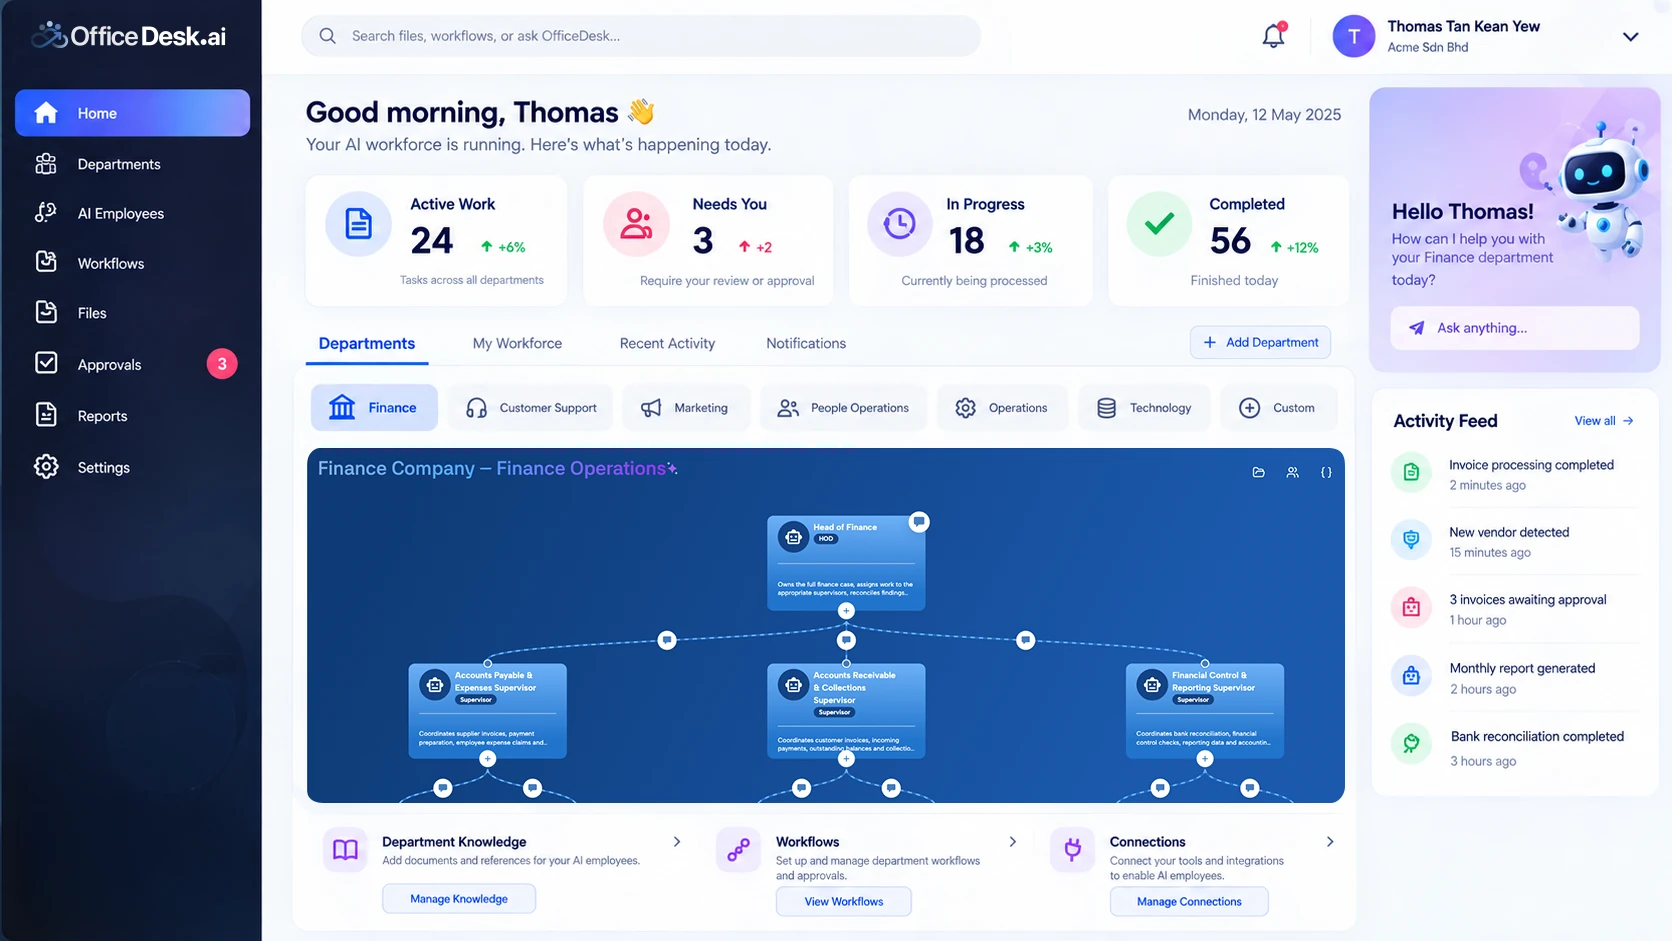Click the search magnifier icon
The image size is (1672, 941).
(327, 36)
